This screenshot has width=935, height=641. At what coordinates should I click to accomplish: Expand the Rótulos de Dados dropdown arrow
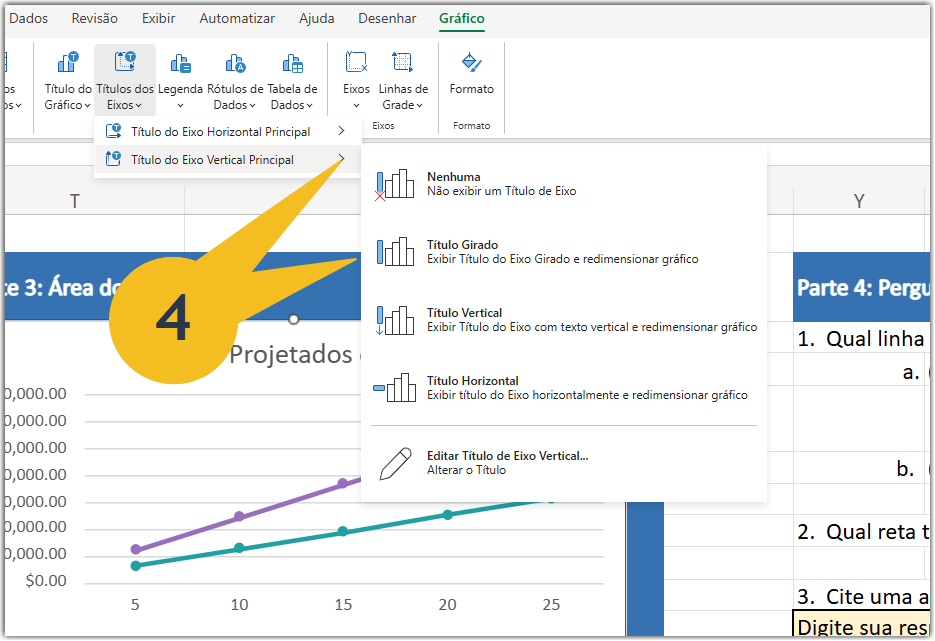pos(252,106)
